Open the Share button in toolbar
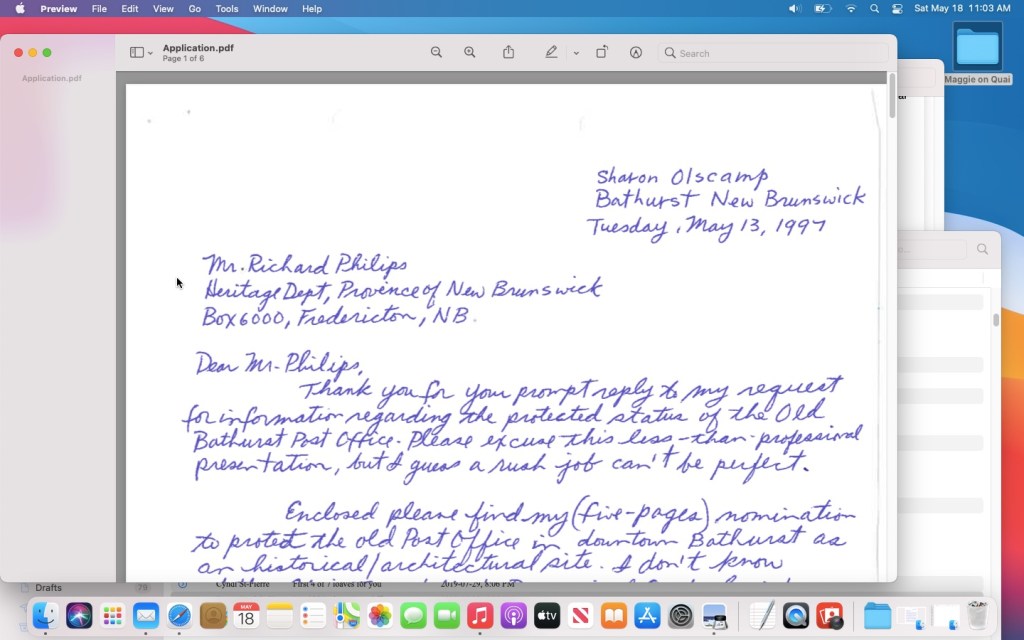1024x640 pixels. (x=508, y=52)
